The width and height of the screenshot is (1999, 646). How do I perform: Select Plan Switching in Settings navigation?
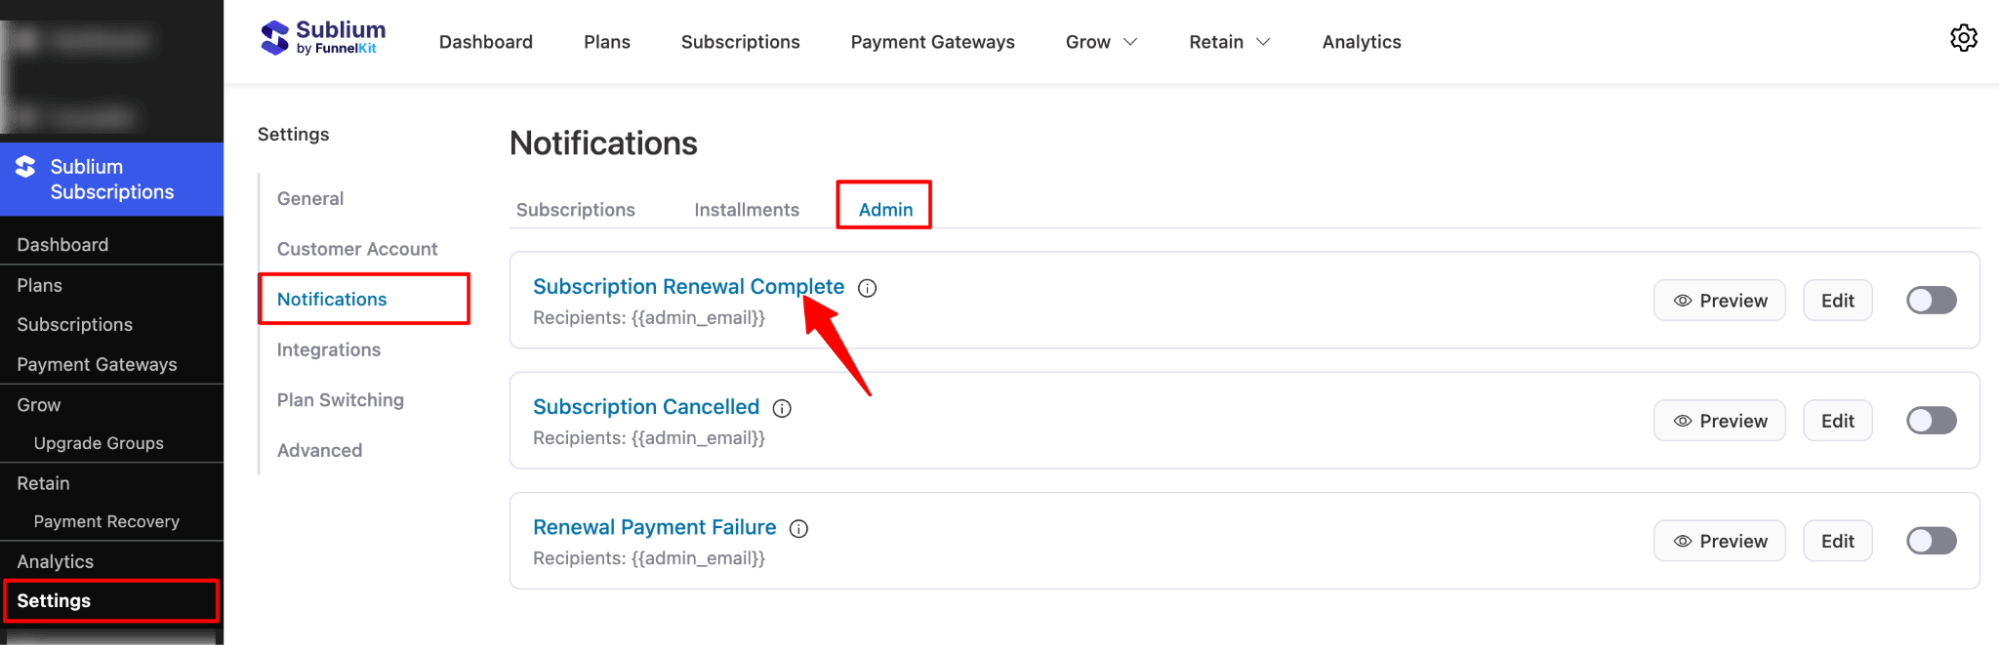340,399
